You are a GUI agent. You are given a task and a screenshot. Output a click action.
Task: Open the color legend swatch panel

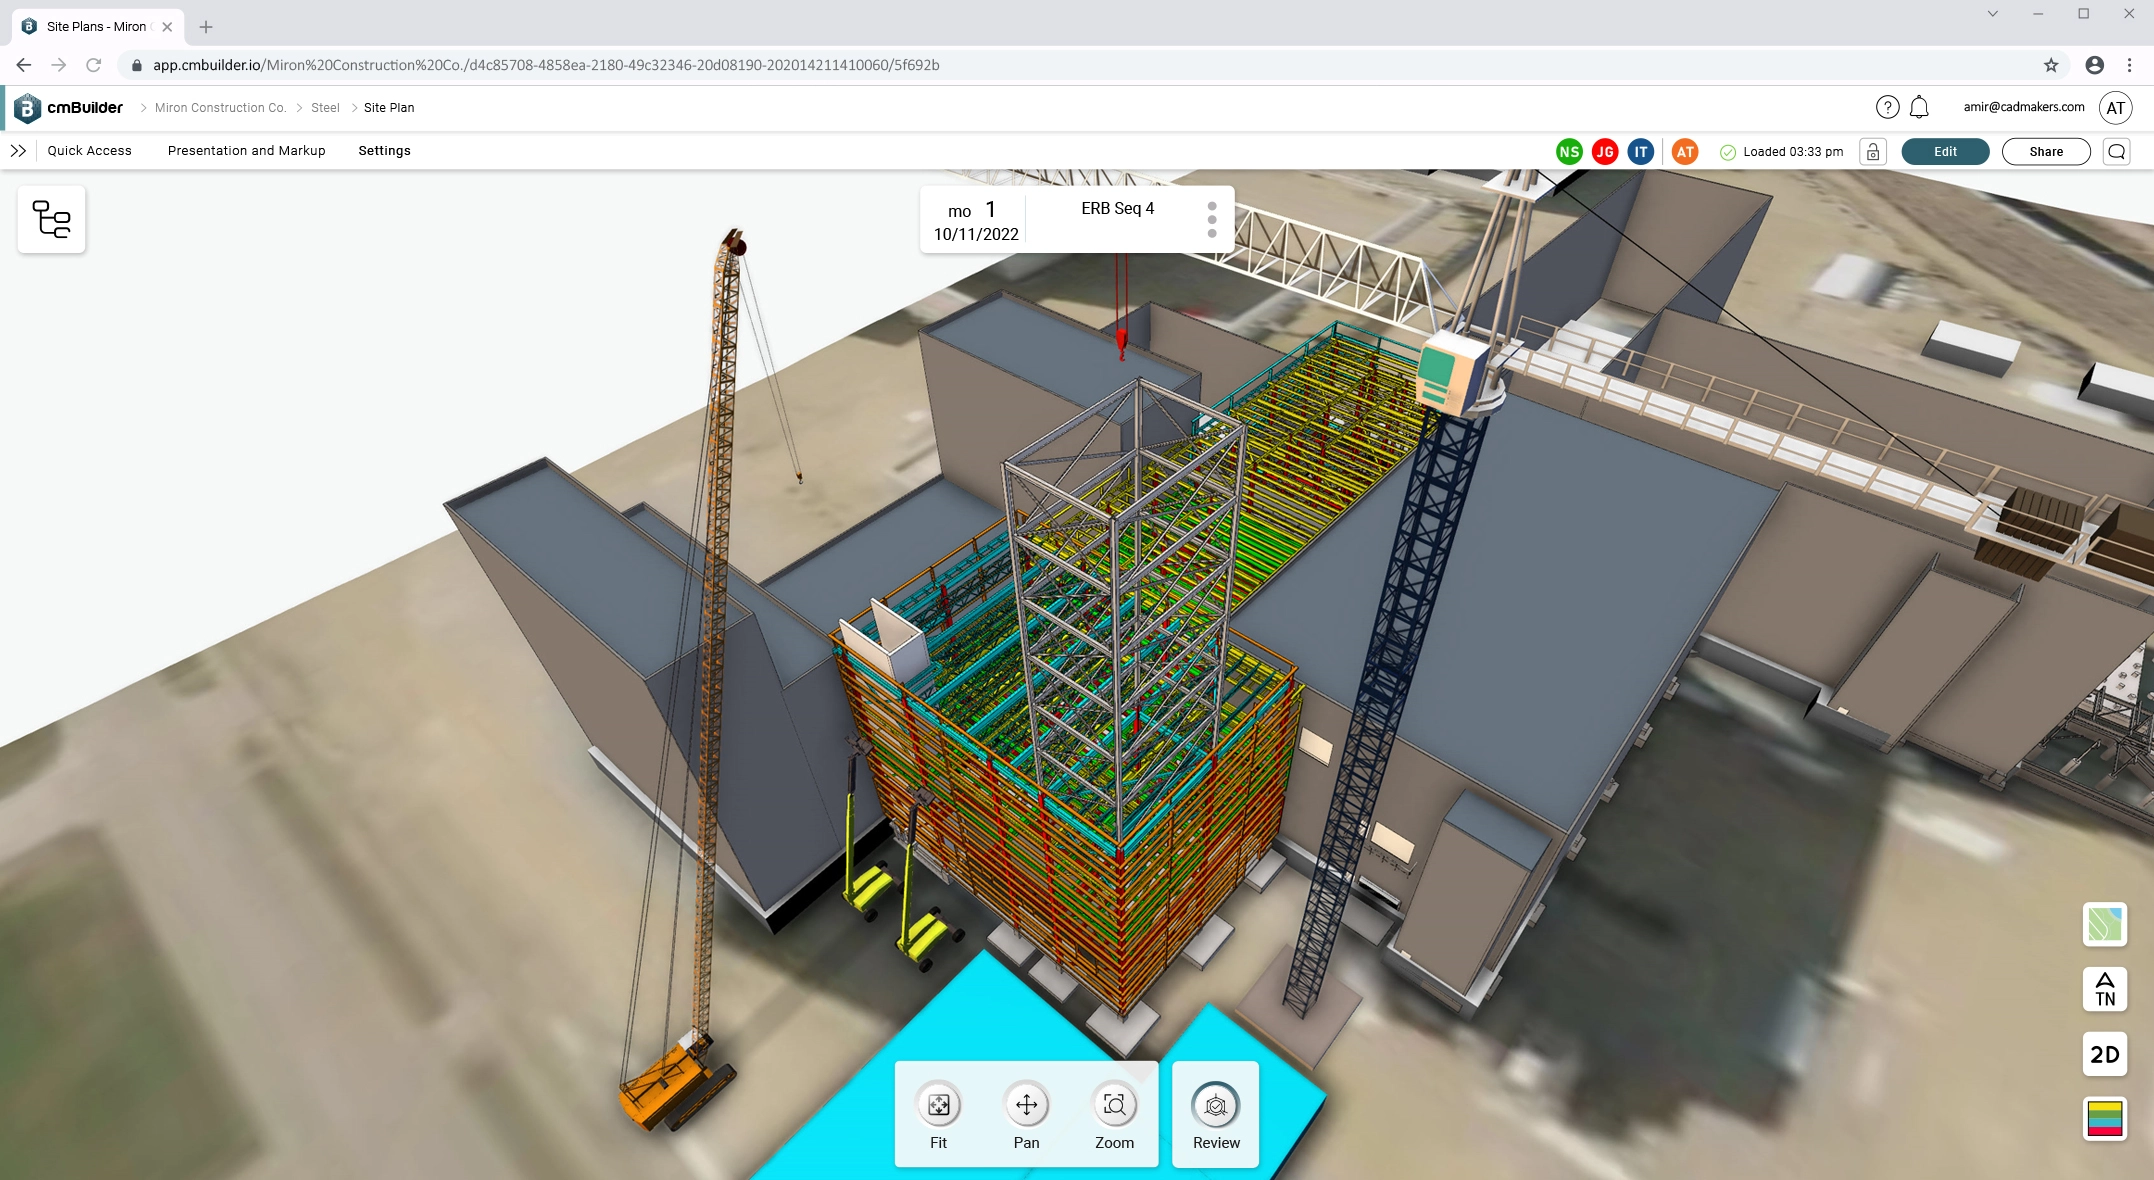tap(2104, 1120)
